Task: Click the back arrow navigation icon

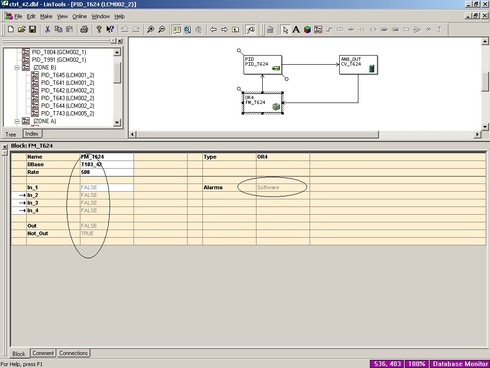Action: [x=213, y=30]
